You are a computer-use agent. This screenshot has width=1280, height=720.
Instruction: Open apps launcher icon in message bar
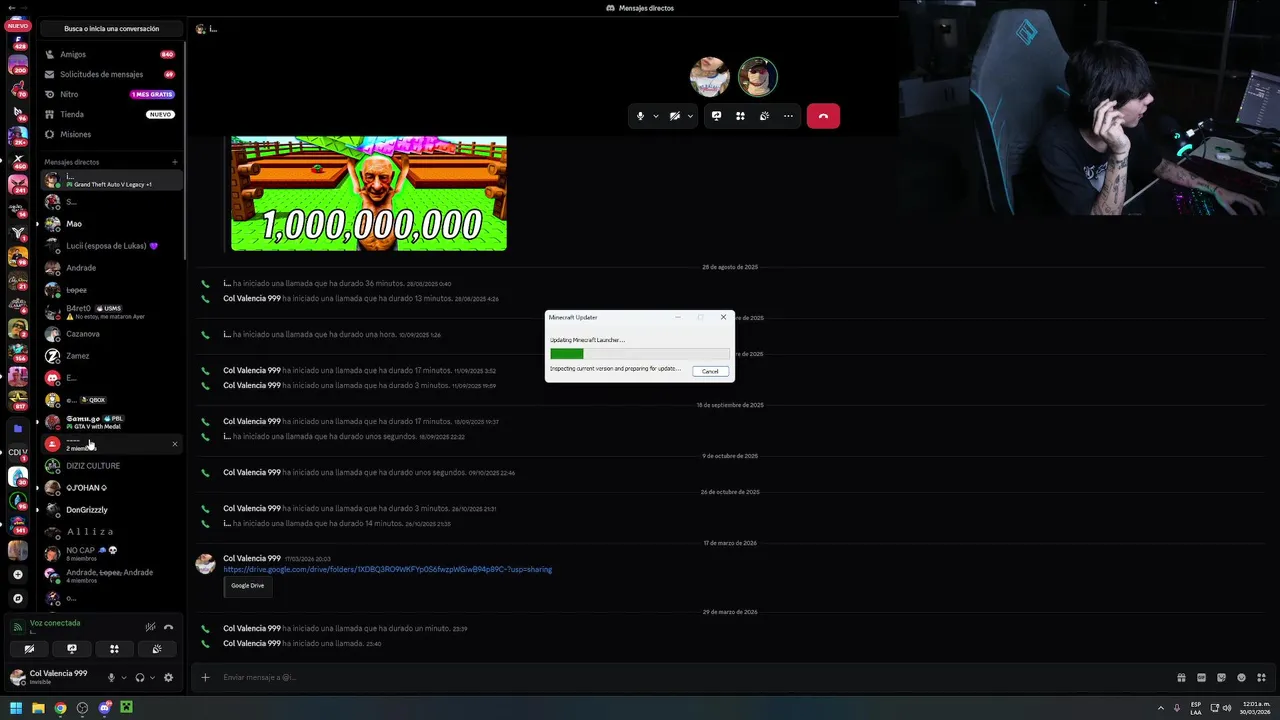click(x=1261, y=677)
